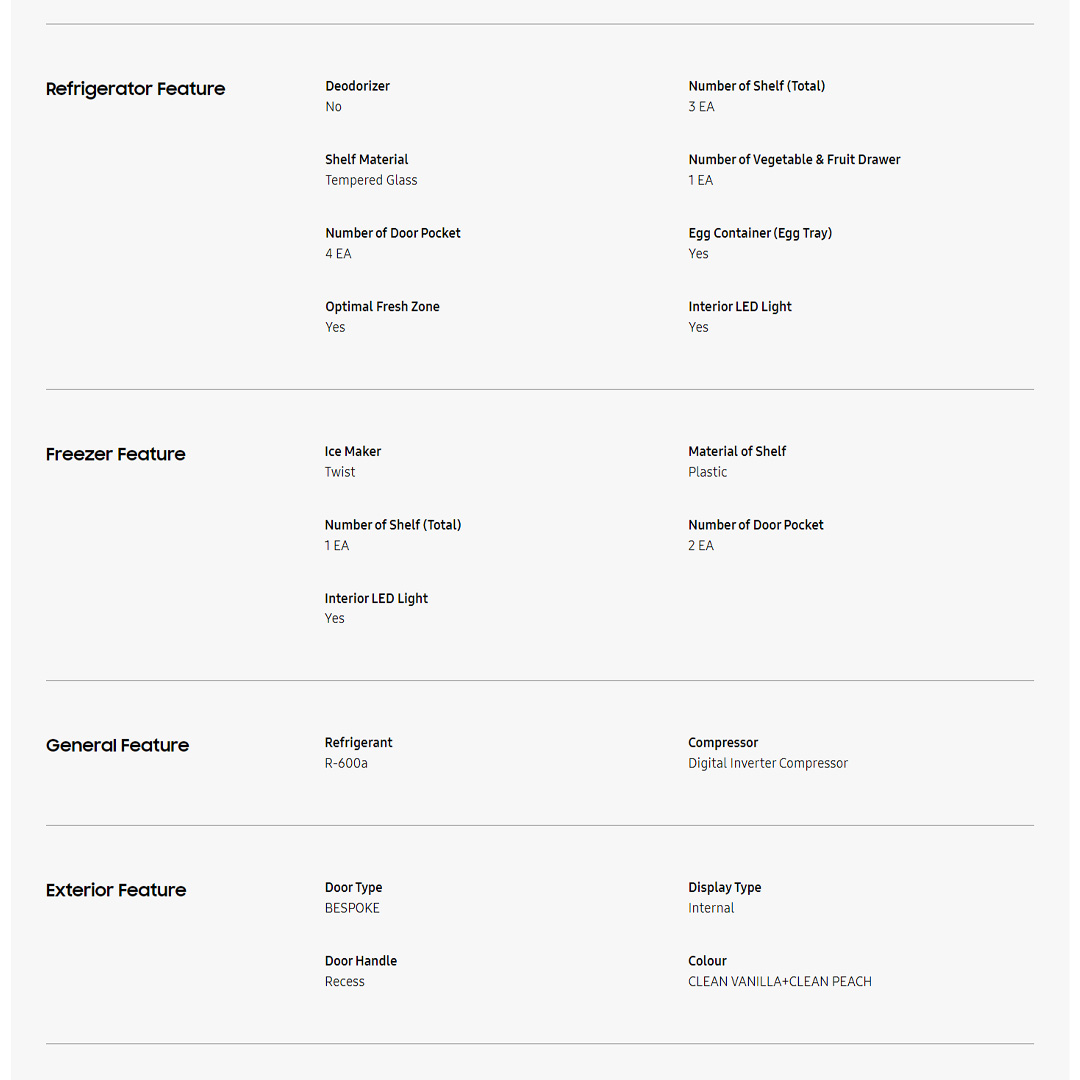Click the Tempered Glass value text
The height and width of the screenshot is (1080, 1080).
coord(371,180)
